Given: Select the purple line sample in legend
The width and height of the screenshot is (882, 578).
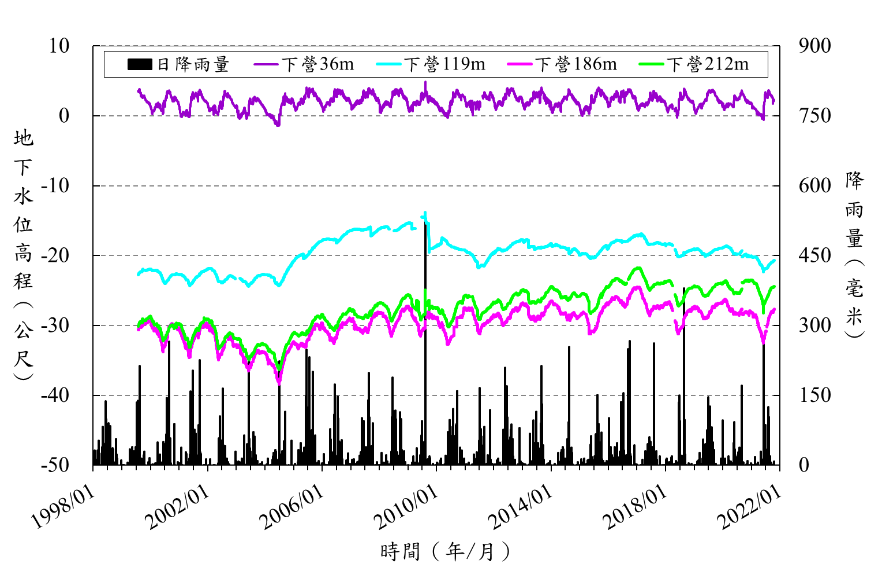Looking at the screenshot, I should pos(267,65).
